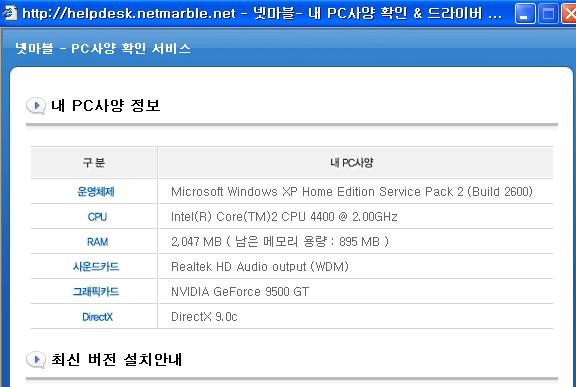
Task: Open the RAM link
Action: click(97, 242)
